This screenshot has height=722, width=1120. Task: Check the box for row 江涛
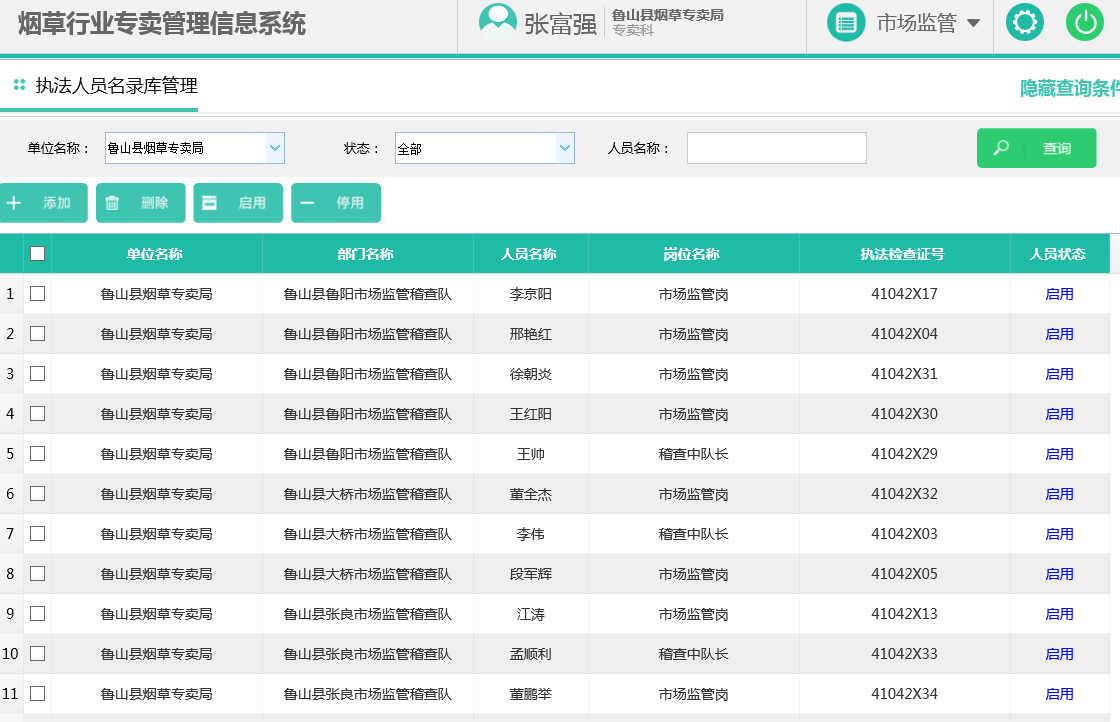click(x=38, y=613)
